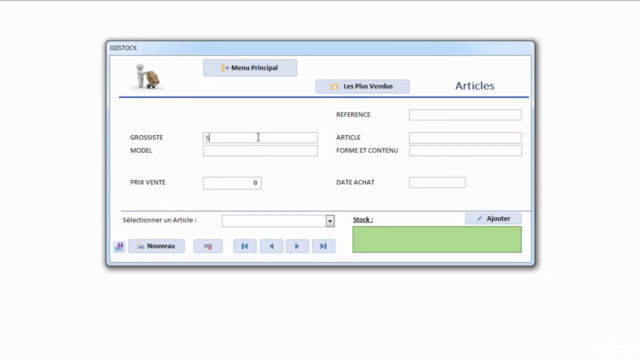The width and height of the screenshot is (640, 360).
Task: Jump to the last record
Action: click(323, 246)
